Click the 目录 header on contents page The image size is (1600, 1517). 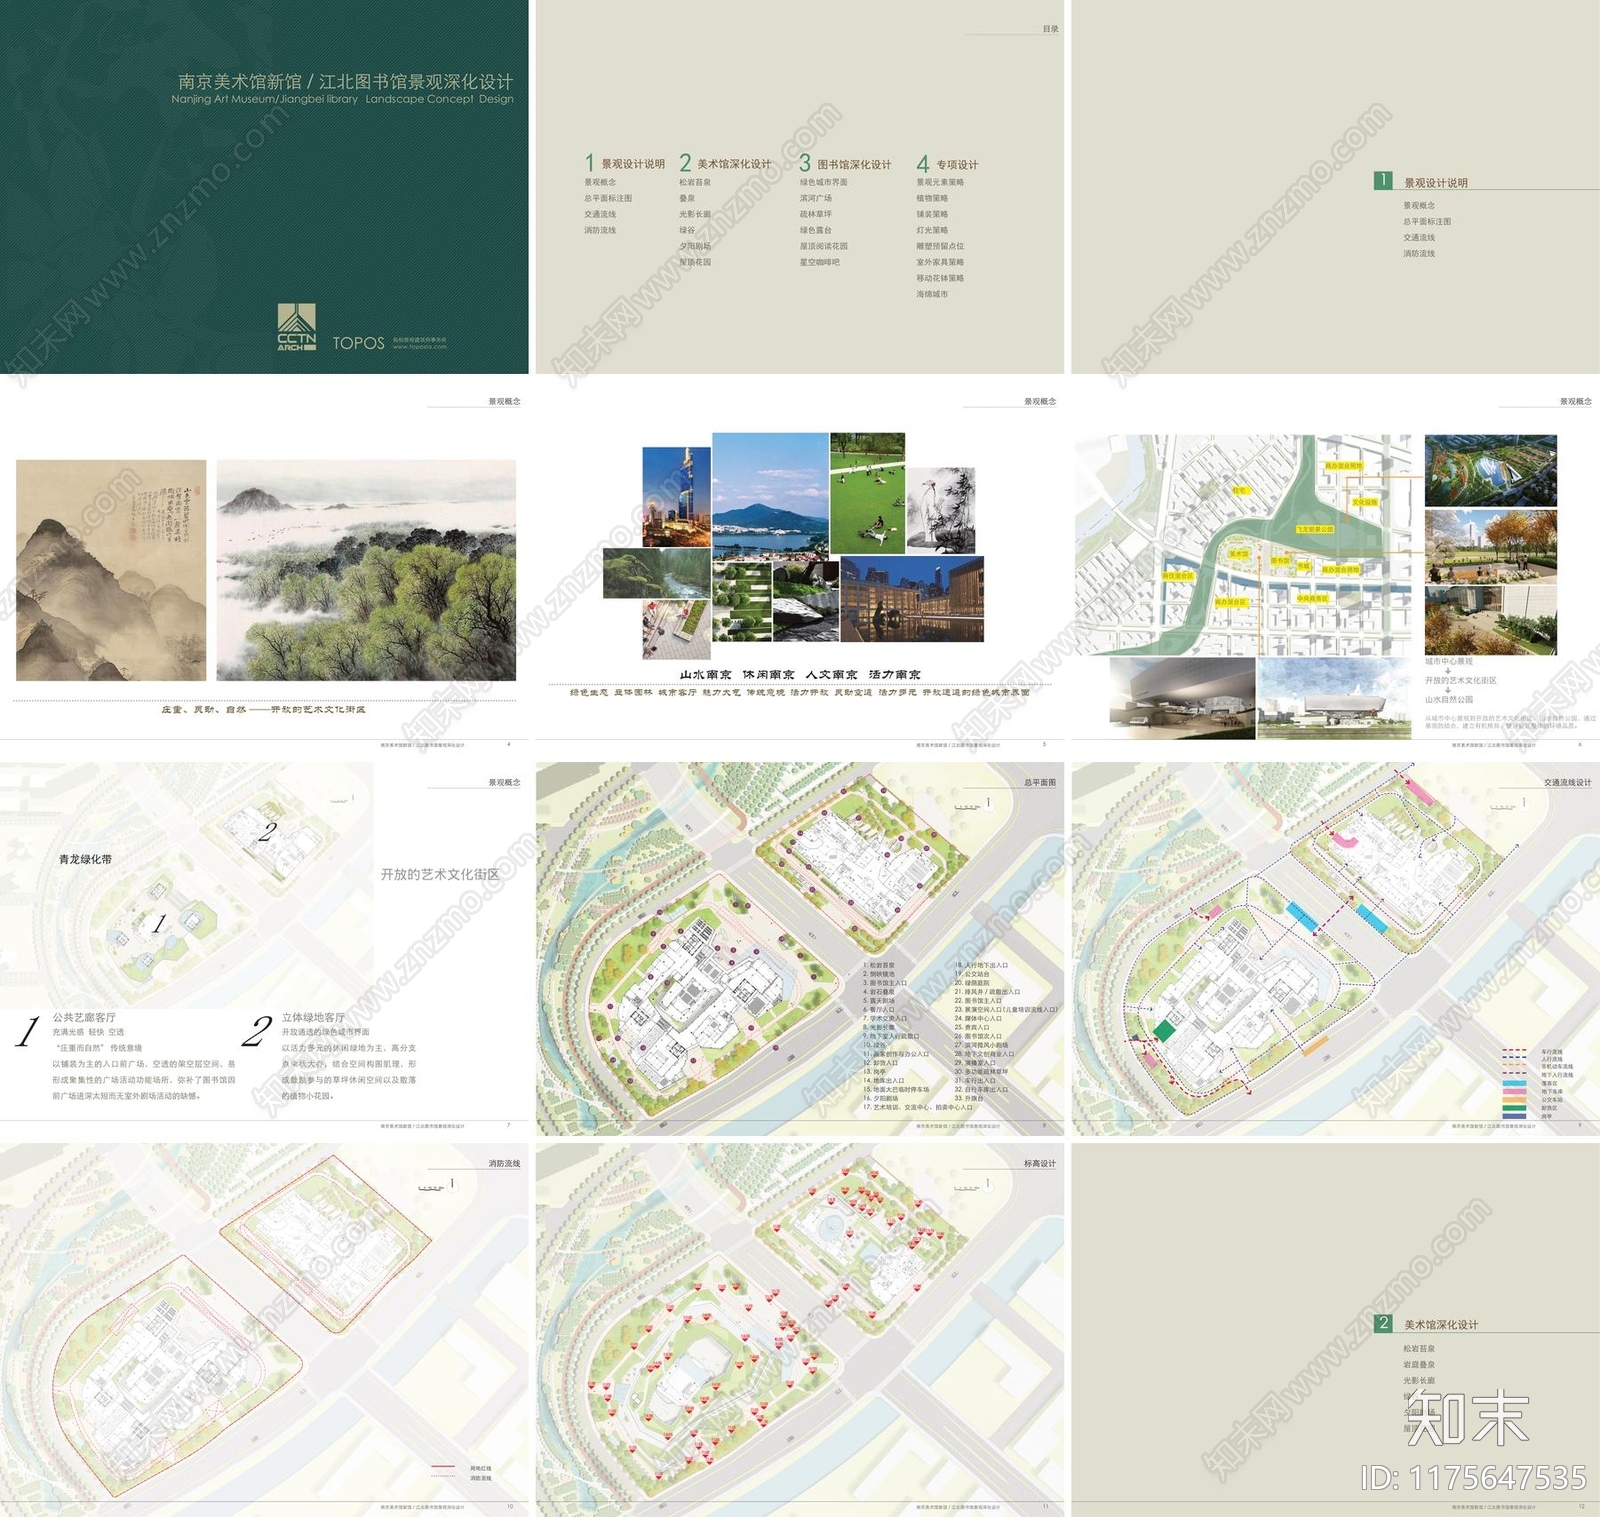[1051, 29]
